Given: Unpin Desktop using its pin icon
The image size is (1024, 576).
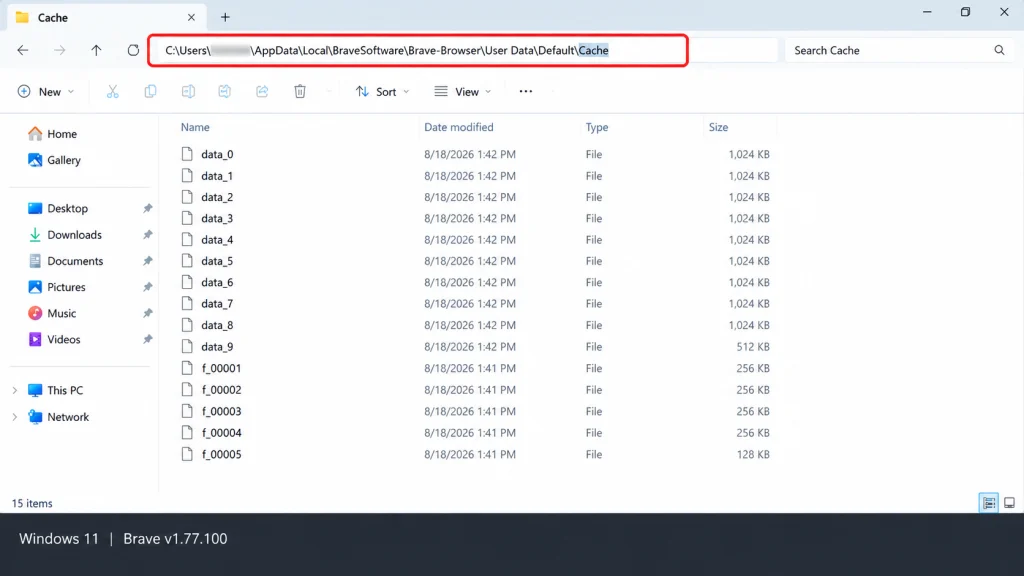Looking at the screenshot, I should [x=148, y=208].
